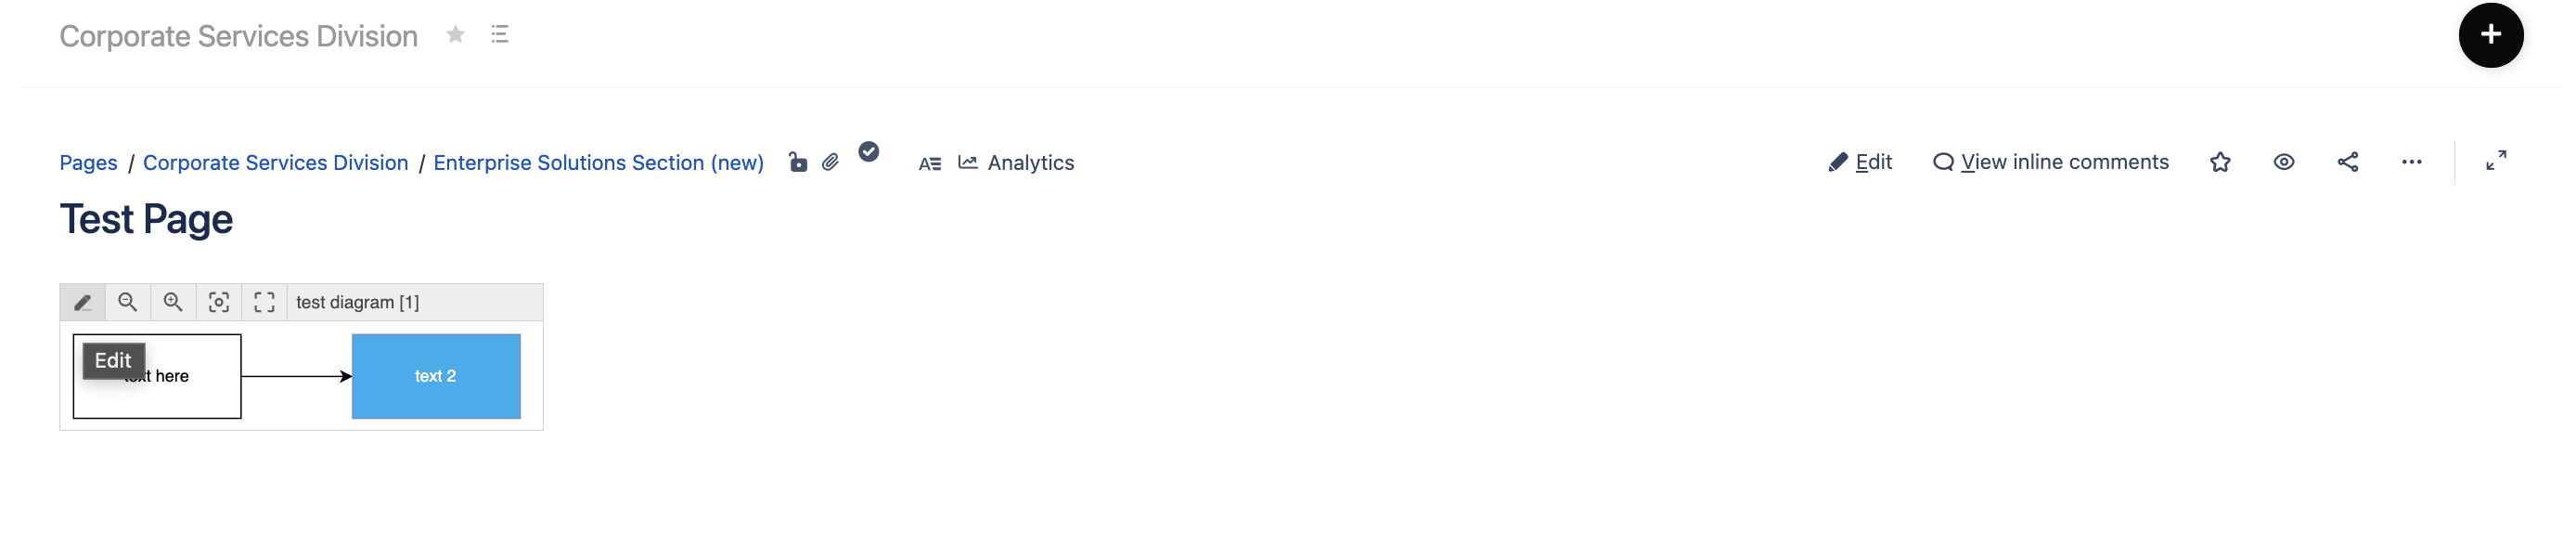
Task: Click the Edit page button
Action: tap(1859, 162)
